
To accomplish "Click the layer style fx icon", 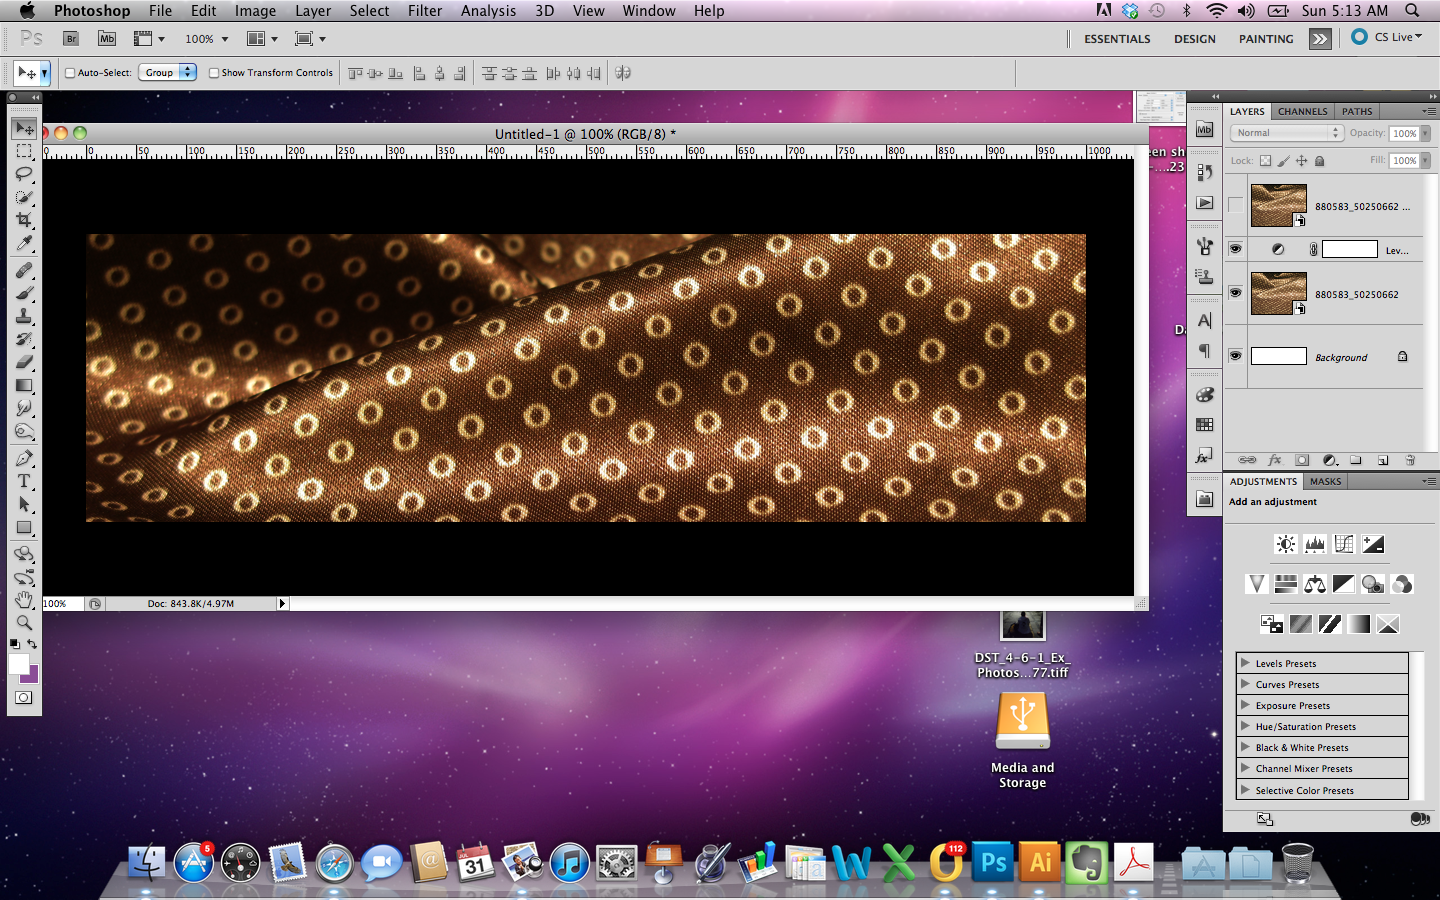I will pos(1275,460).
